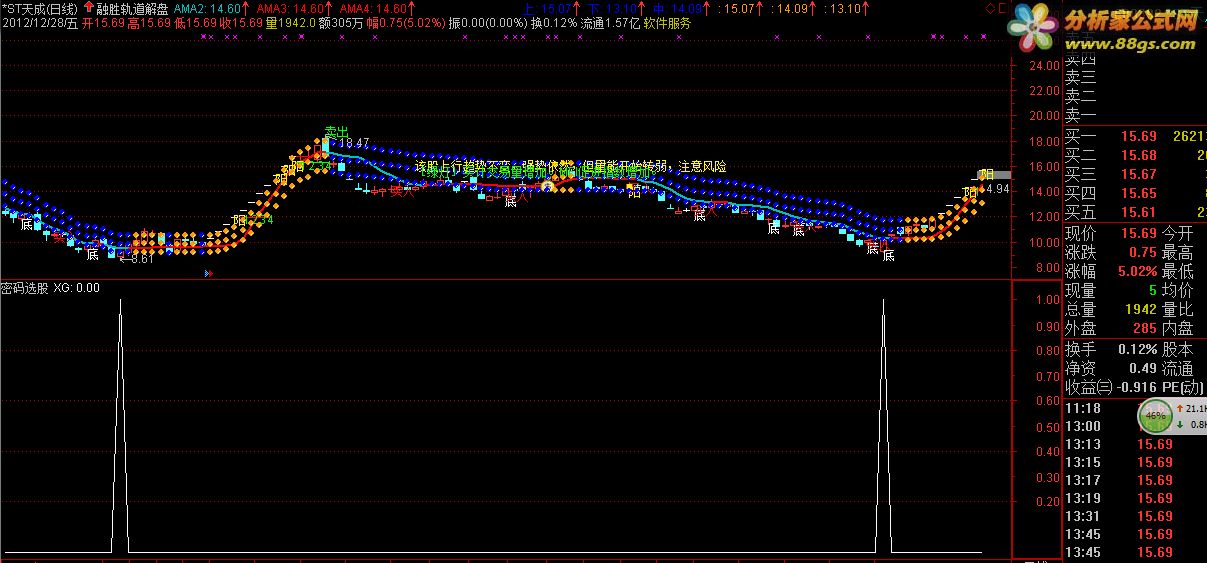Click the 11:18 trade tick row
1207x563 pixels.
click(x=1135, y=408)
